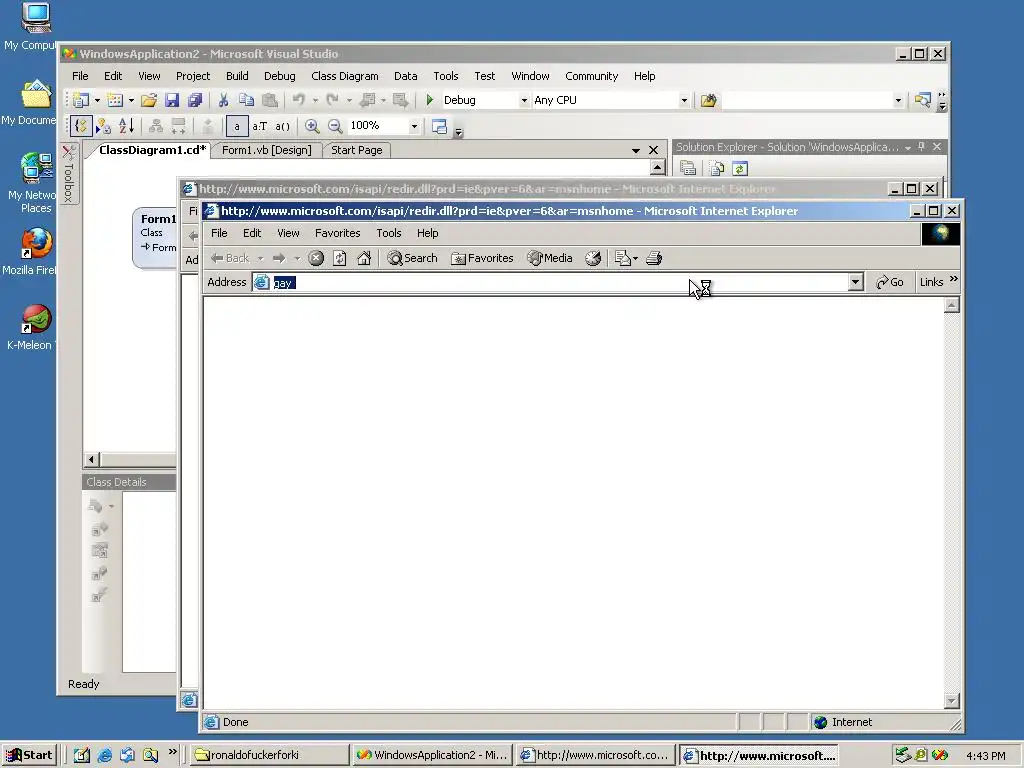Image resolution: width=1024 pixels, height=768 pixels.
Task: Click the class diagram horizontal scrollbar left arrow
Action: [91, 460]
